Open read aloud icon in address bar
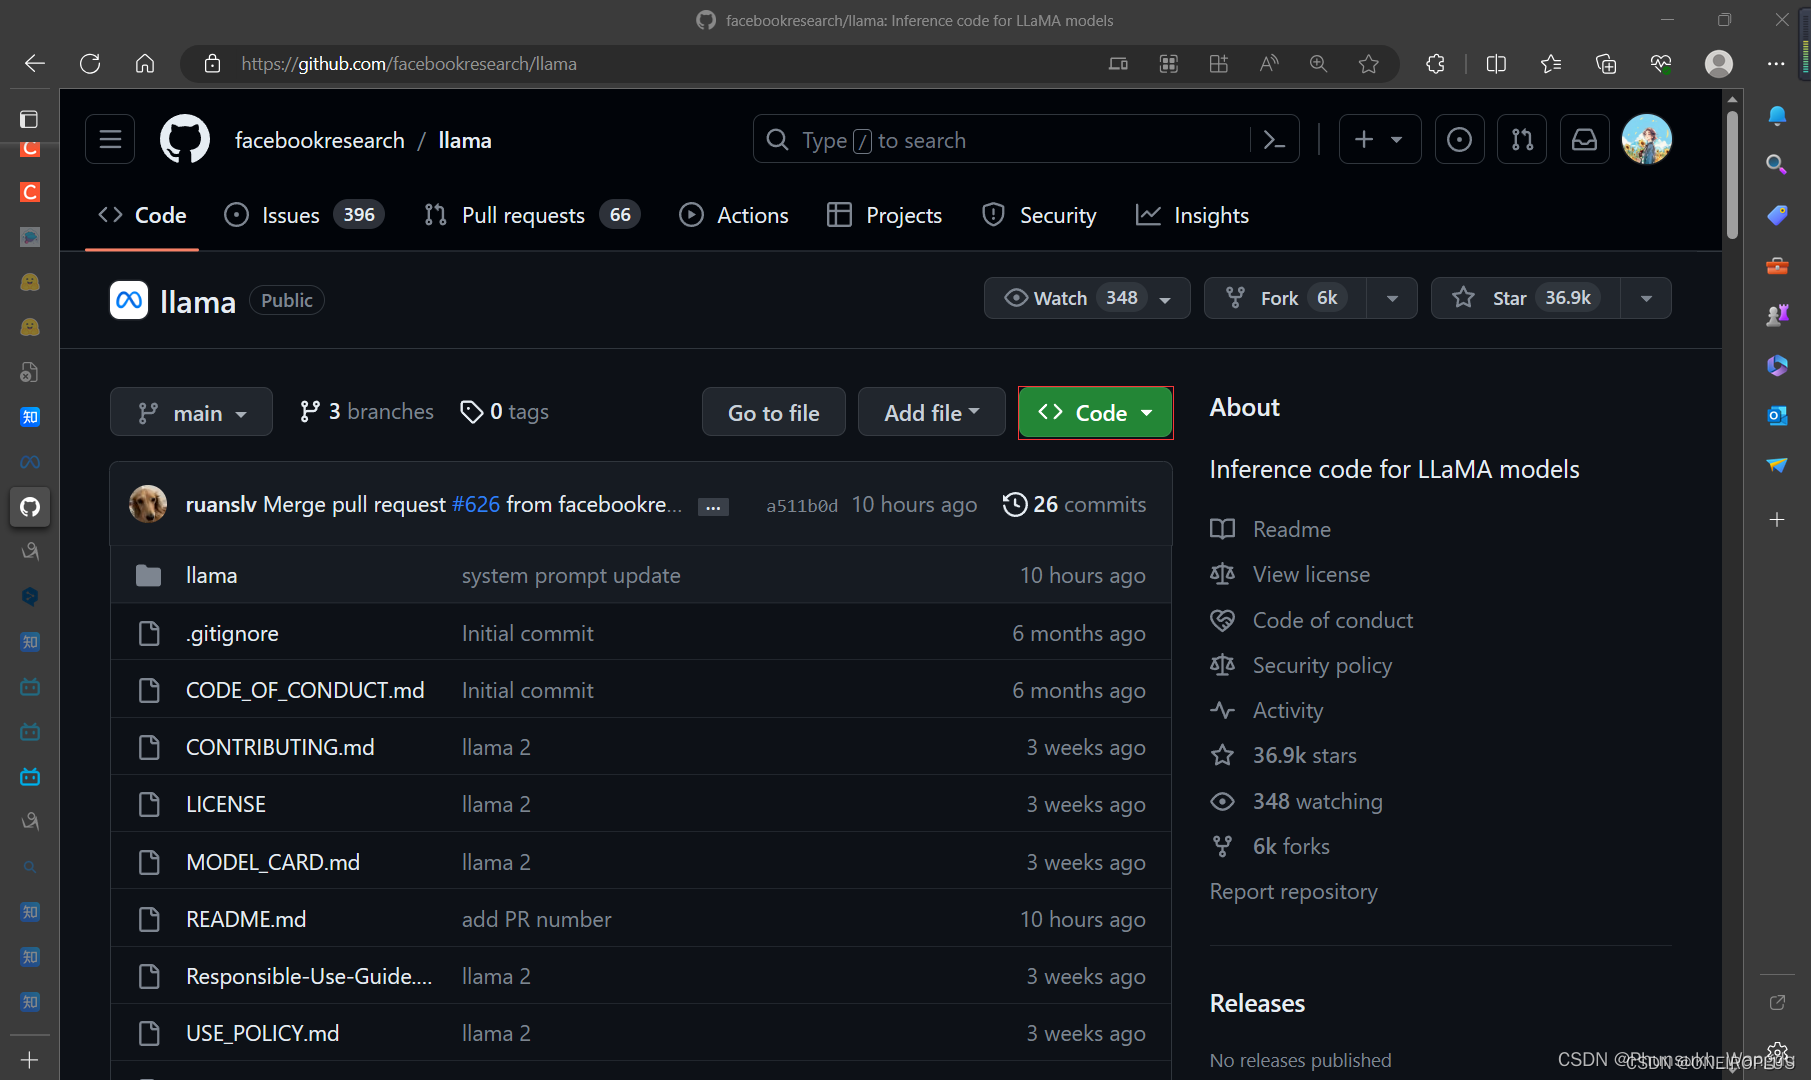 1269,64
